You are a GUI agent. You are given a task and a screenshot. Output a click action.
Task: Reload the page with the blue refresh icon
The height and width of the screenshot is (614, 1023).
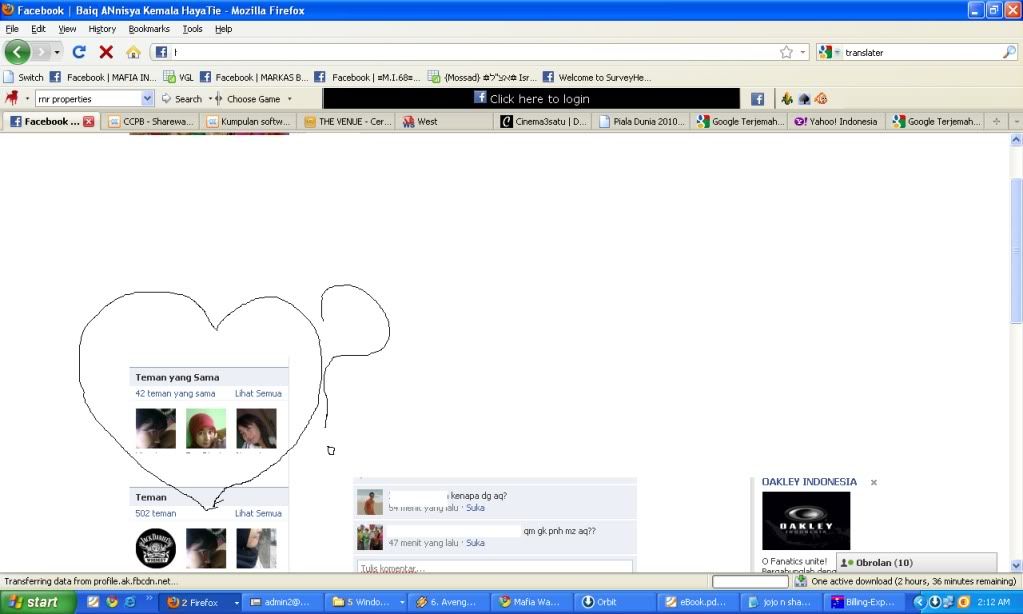coord(79,52)
